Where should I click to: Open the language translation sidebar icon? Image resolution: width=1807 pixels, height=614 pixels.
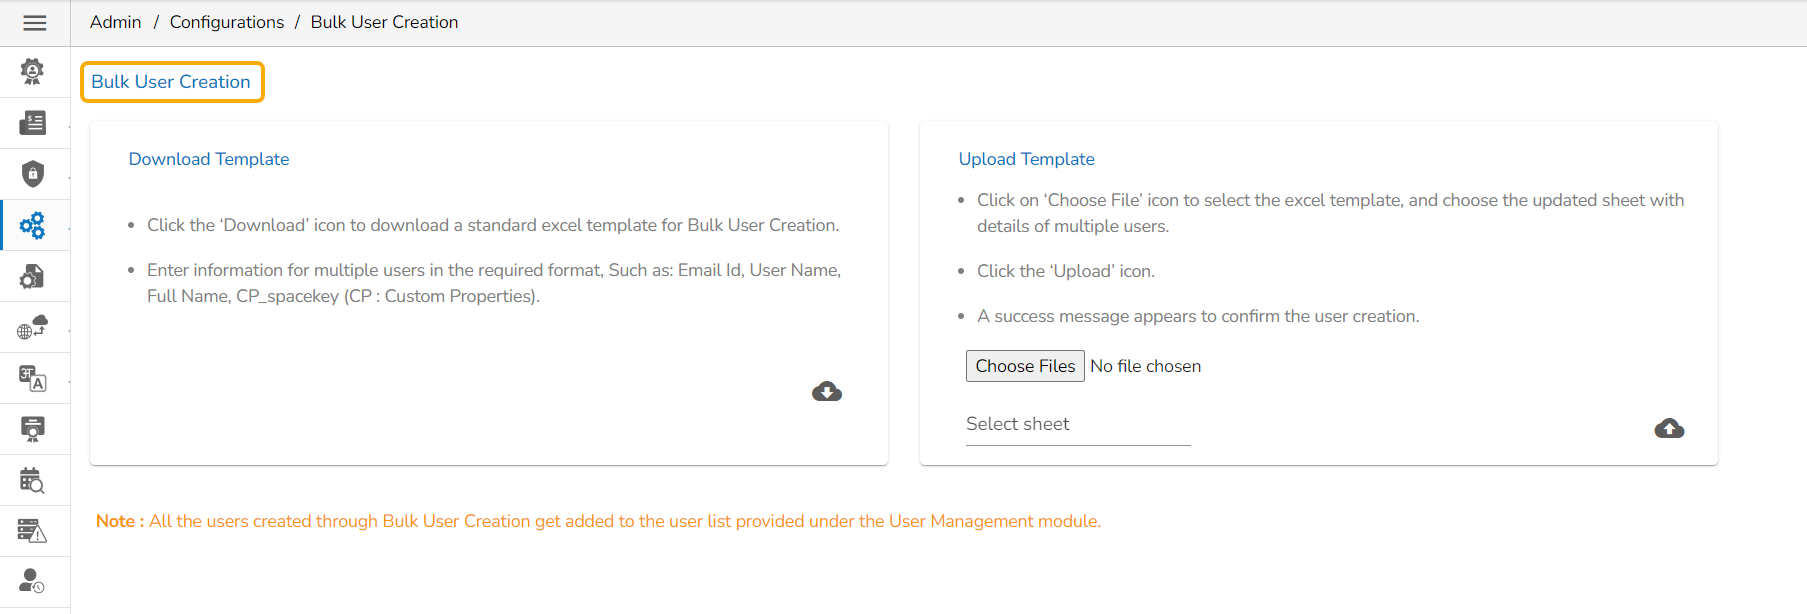33,378
